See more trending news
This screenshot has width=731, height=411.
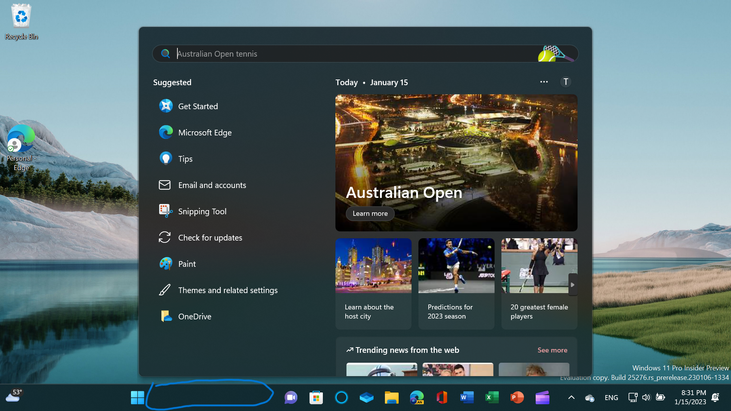tap(552, 350)
